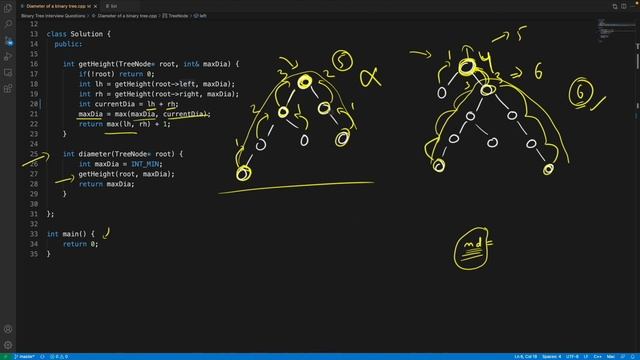The image size is (640, 360).
Task: Click Binary Tree Interview Questions breadcrumb
Action: pos(53,16)
